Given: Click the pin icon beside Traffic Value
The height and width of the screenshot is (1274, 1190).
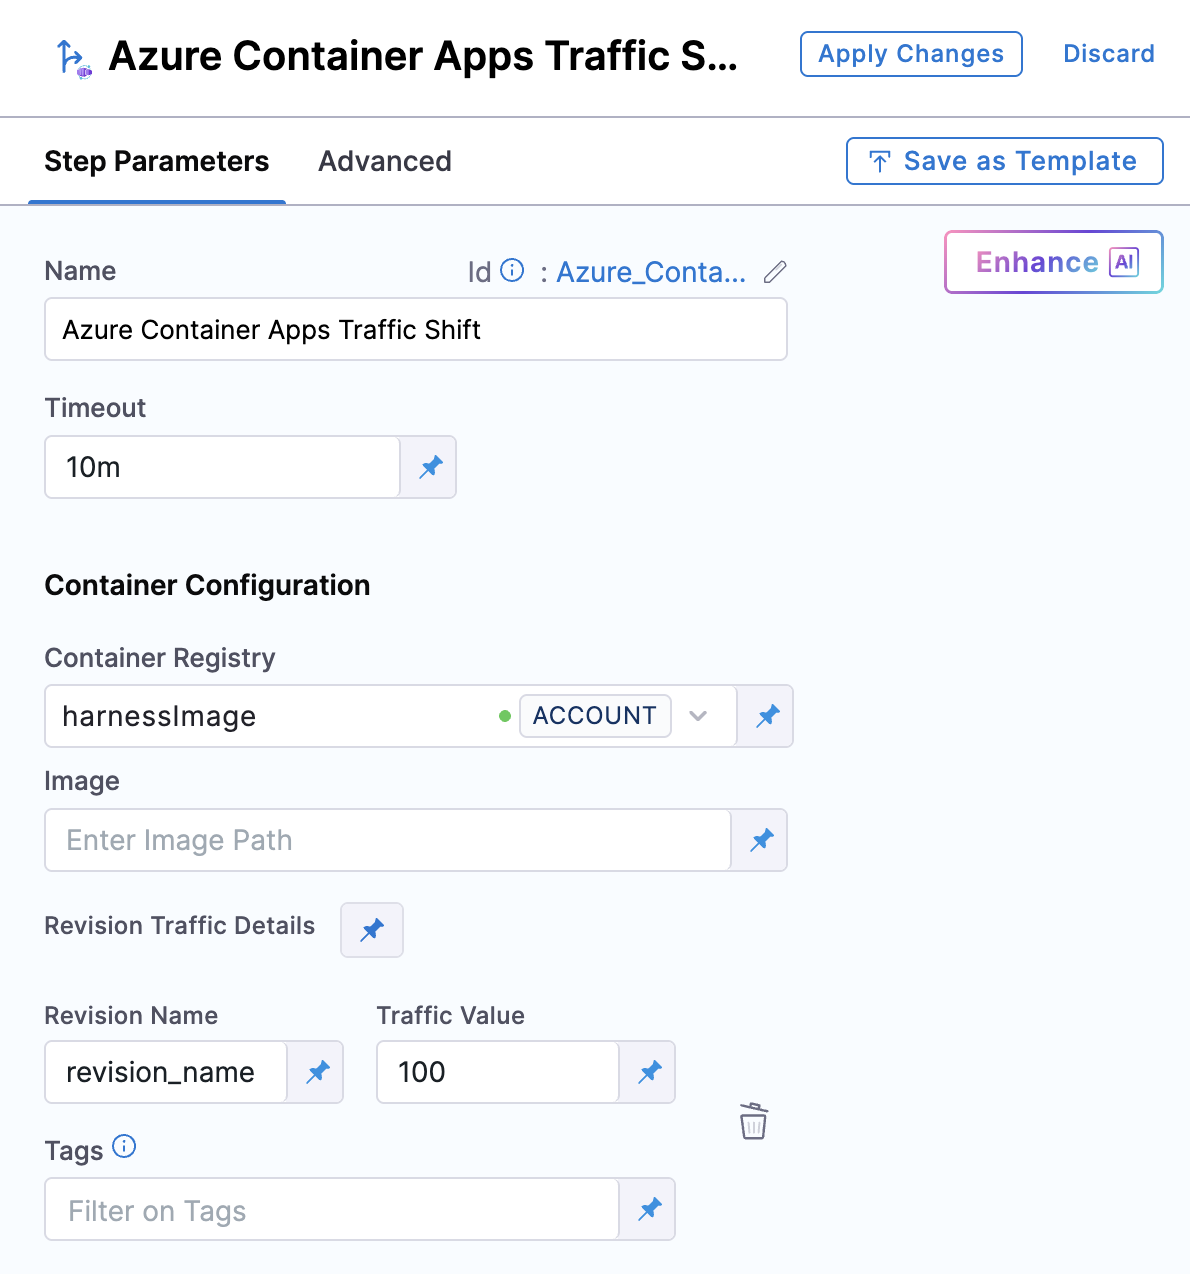Looking at the screenshot, I should (649, 1072).
